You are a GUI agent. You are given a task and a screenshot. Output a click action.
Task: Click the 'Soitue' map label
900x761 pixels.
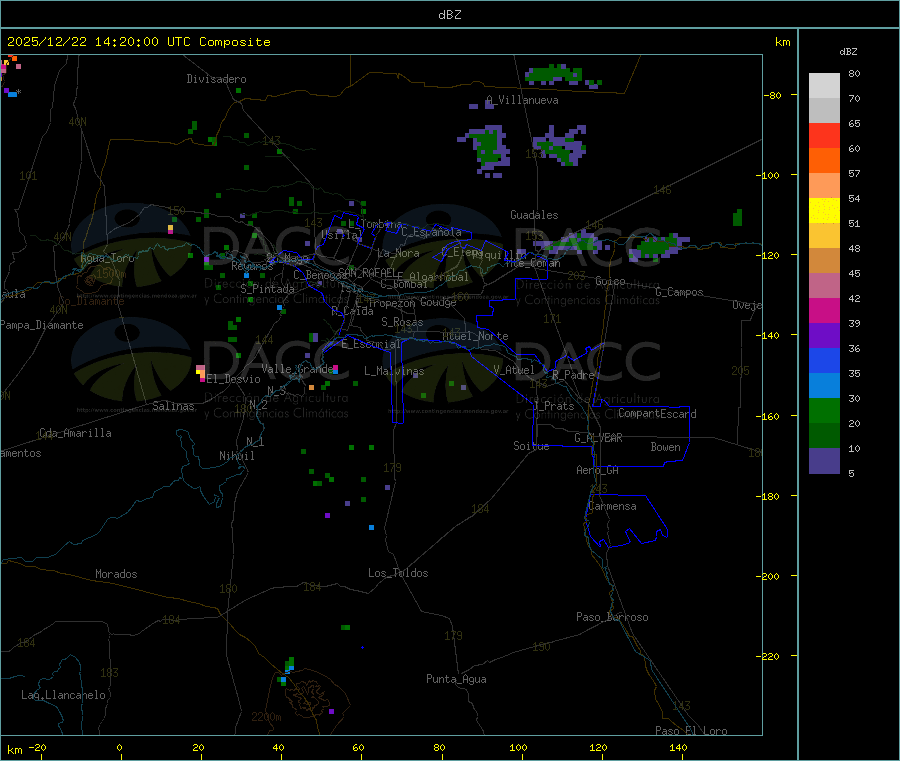(532, 446)
